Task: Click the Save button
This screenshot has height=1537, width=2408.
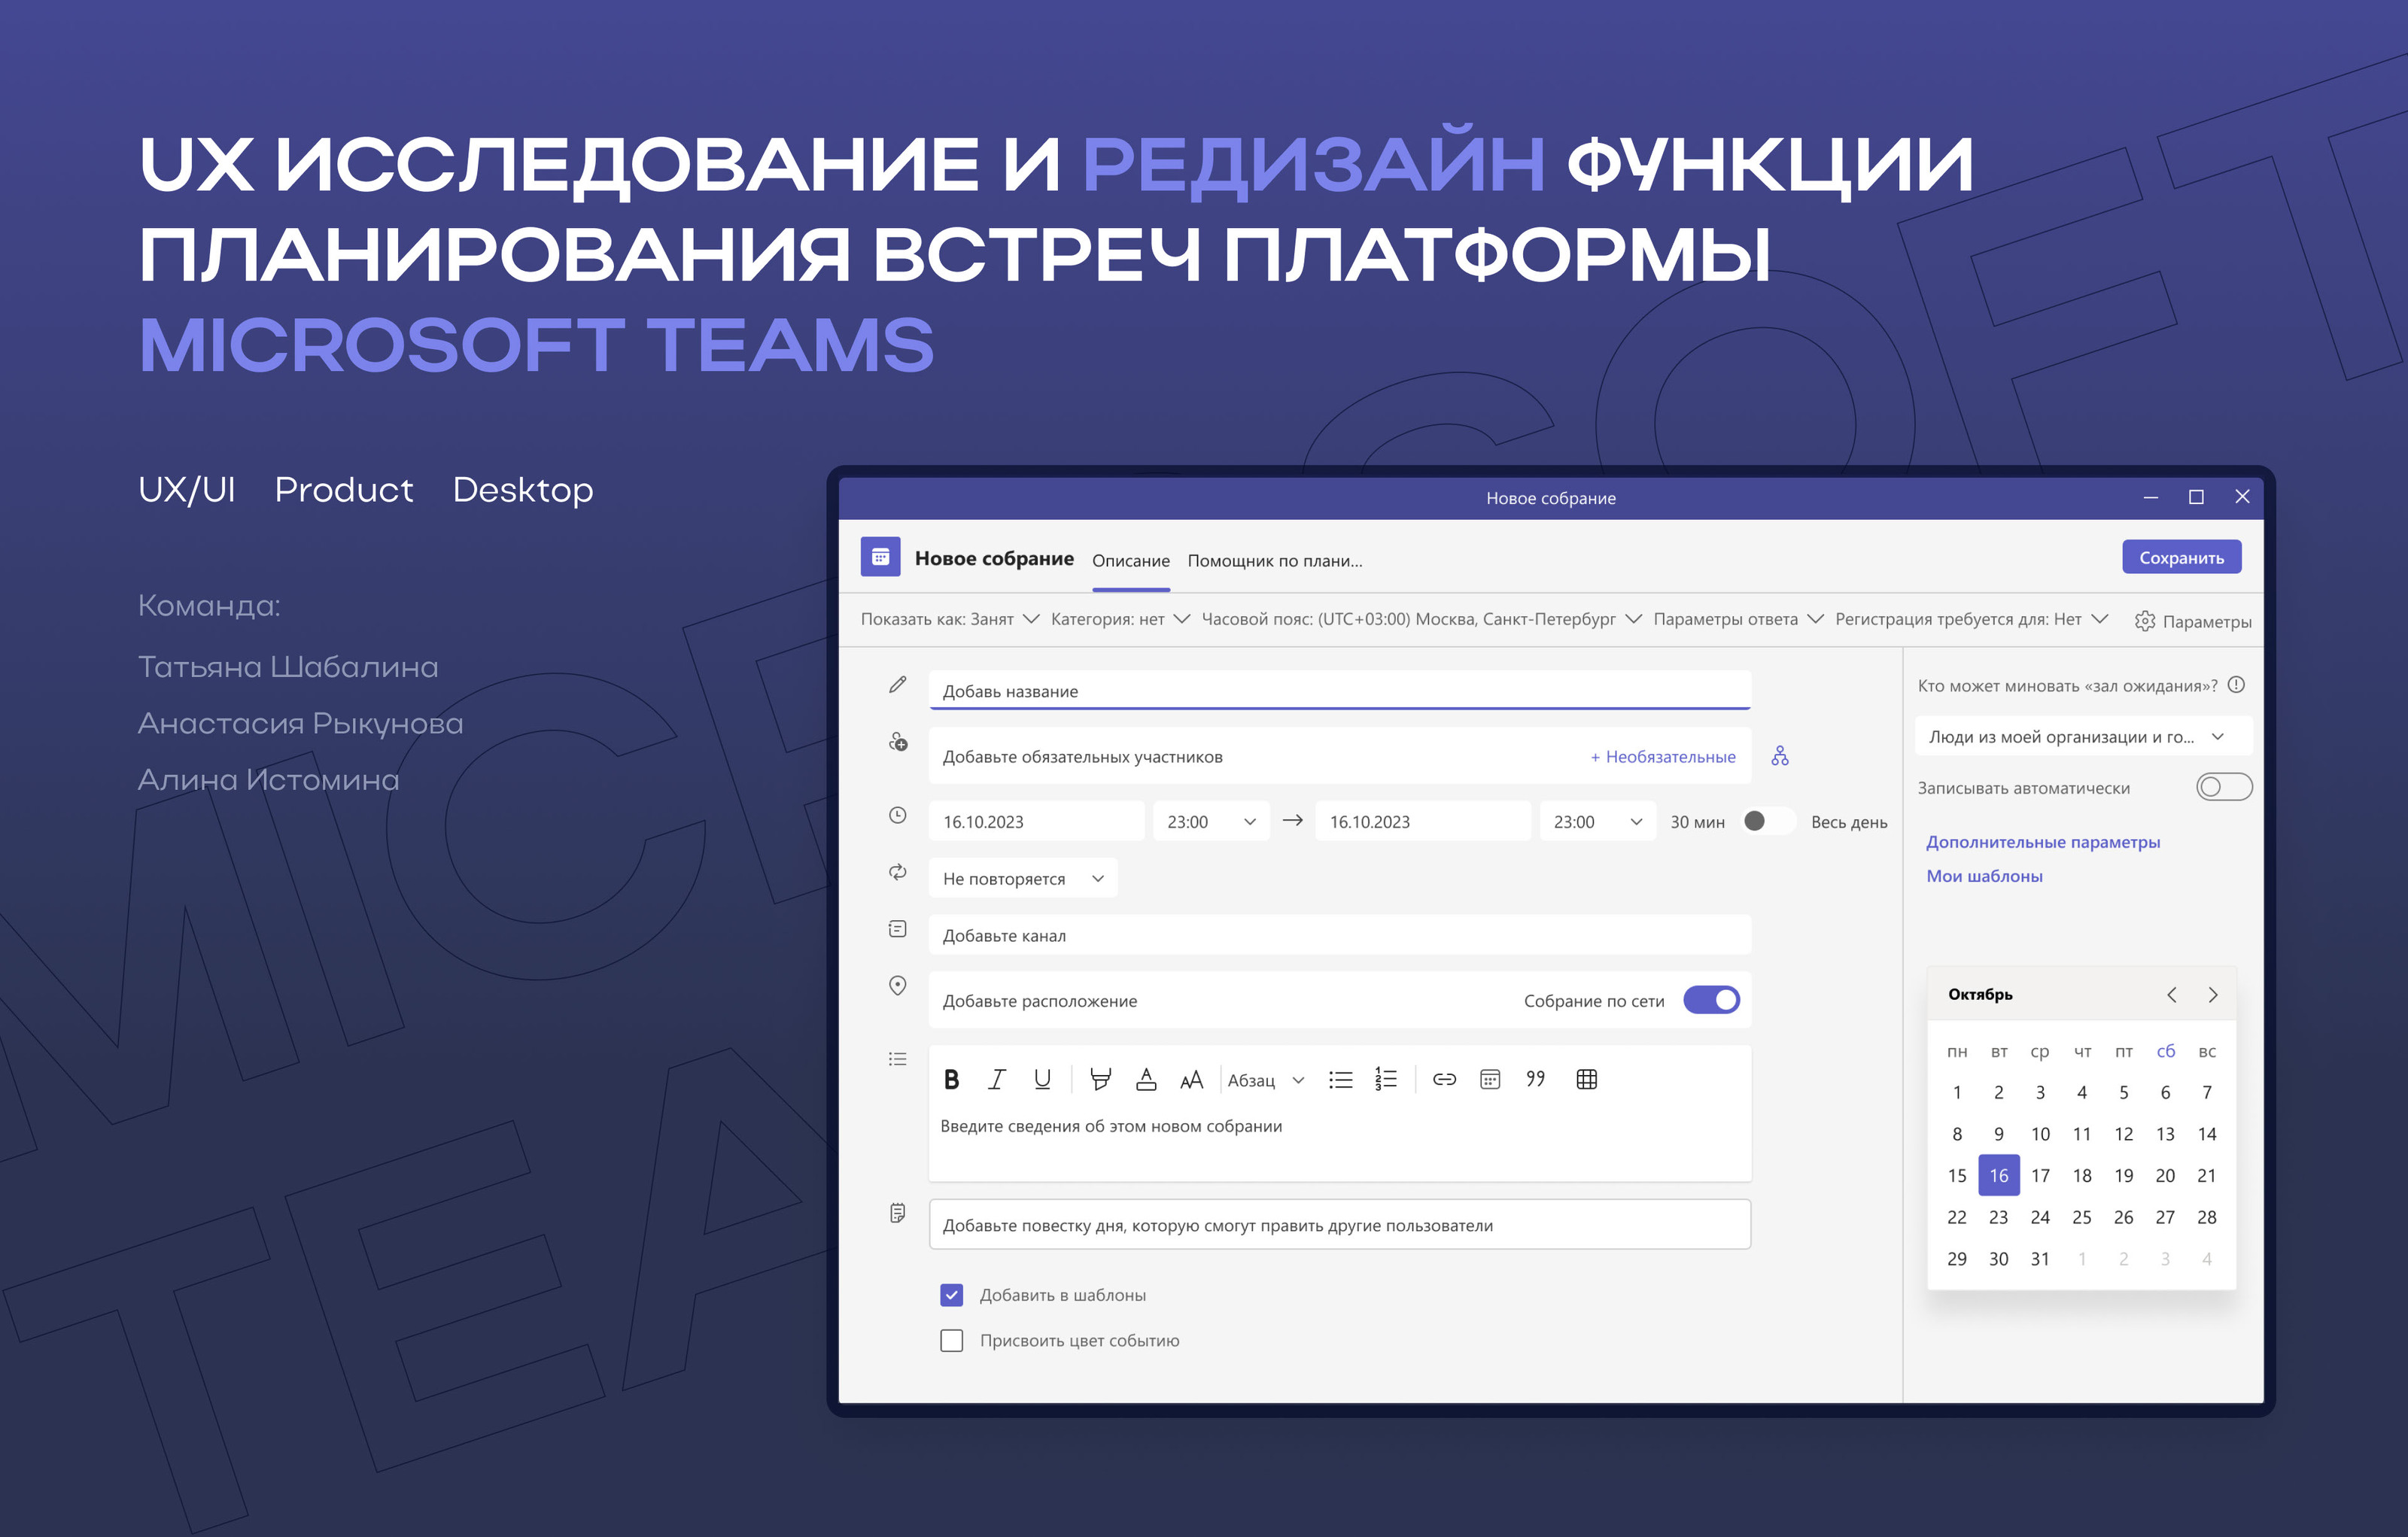Action: click(2181, 557)
